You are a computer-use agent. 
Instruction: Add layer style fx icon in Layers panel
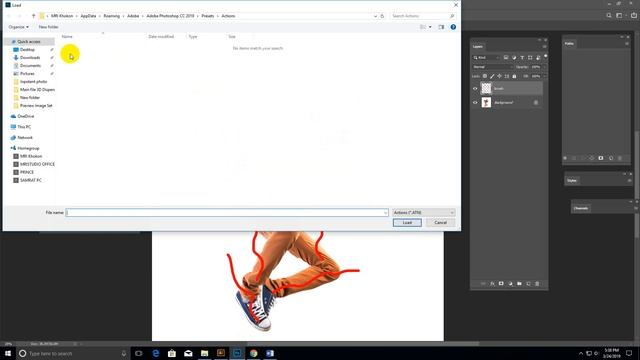coord(492,284)
